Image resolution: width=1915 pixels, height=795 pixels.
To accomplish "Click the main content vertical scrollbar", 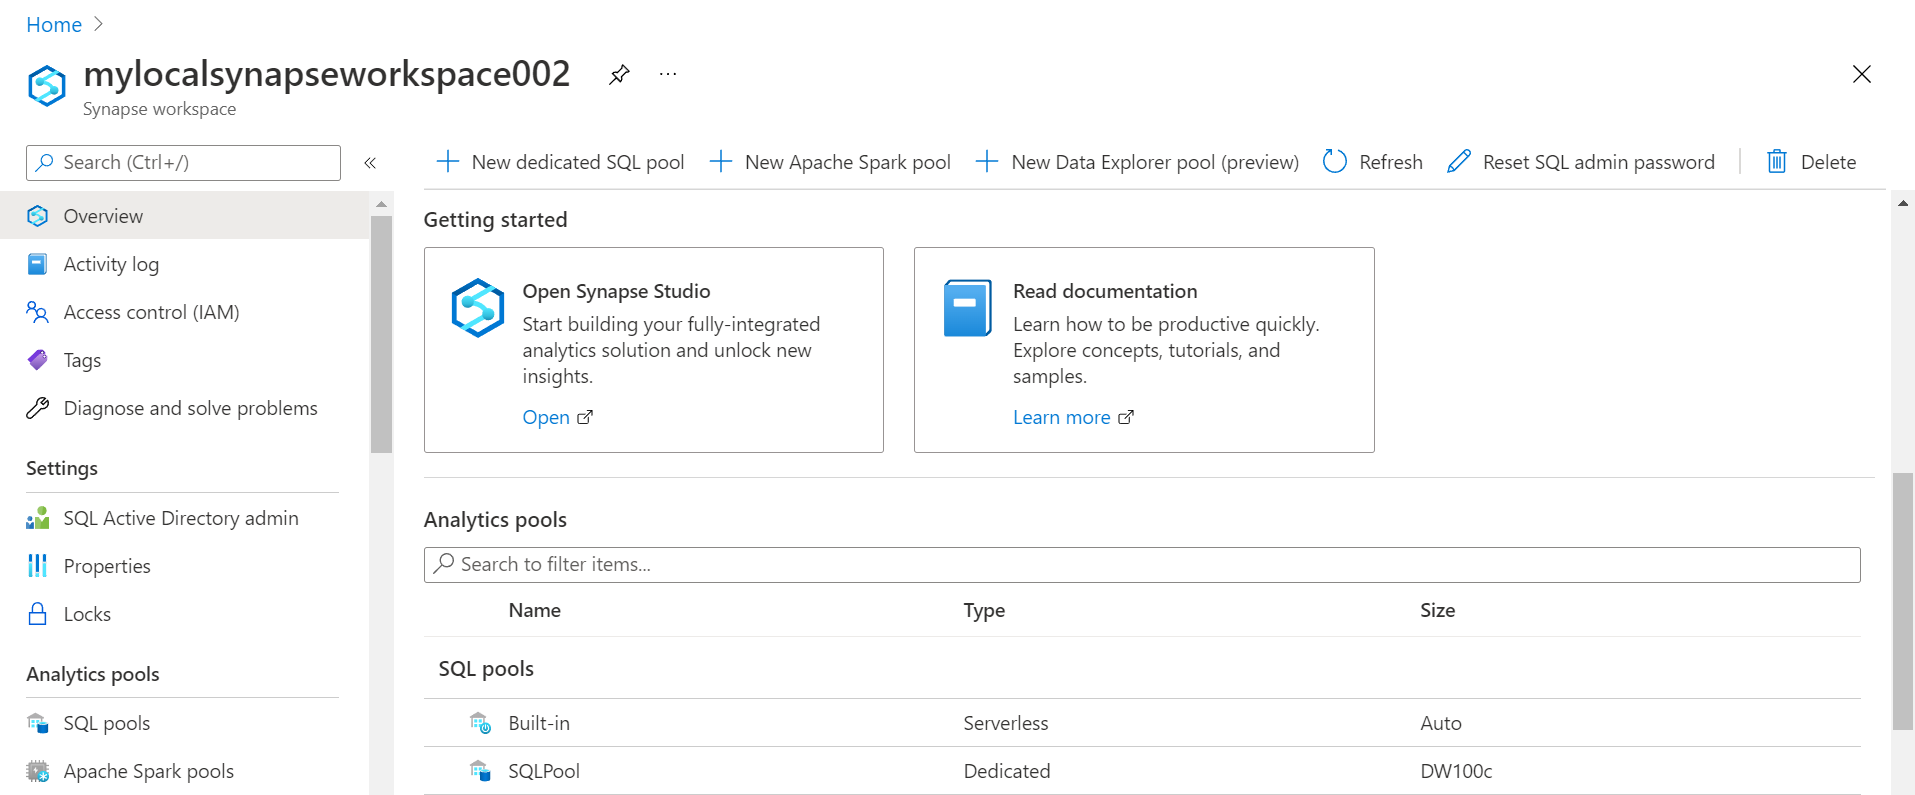I will click(x=1903, y=601).
